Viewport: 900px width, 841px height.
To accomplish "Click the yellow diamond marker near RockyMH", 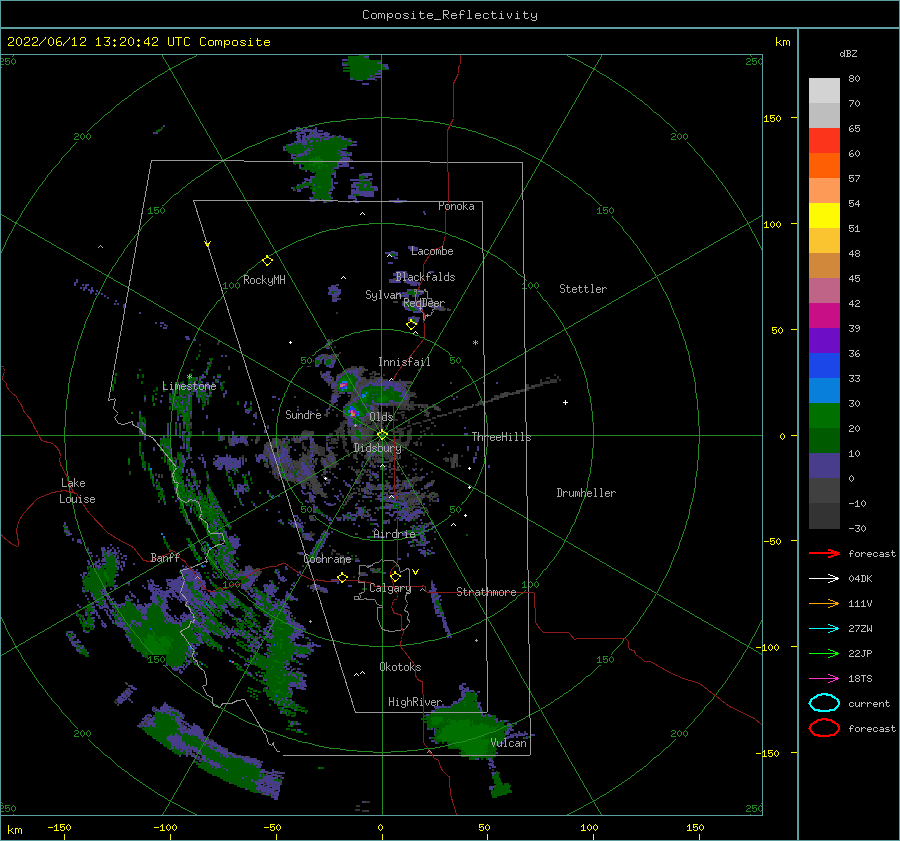I will tap(267, 261).
